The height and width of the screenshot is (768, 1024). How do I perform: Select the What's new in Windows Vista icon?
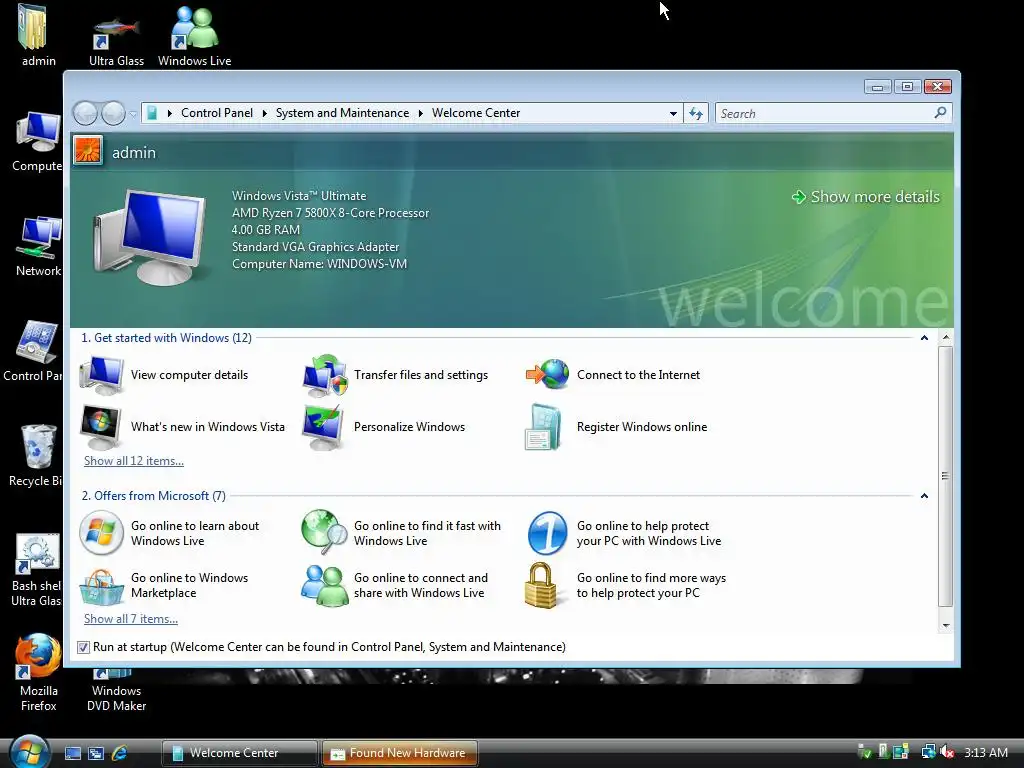101,427
